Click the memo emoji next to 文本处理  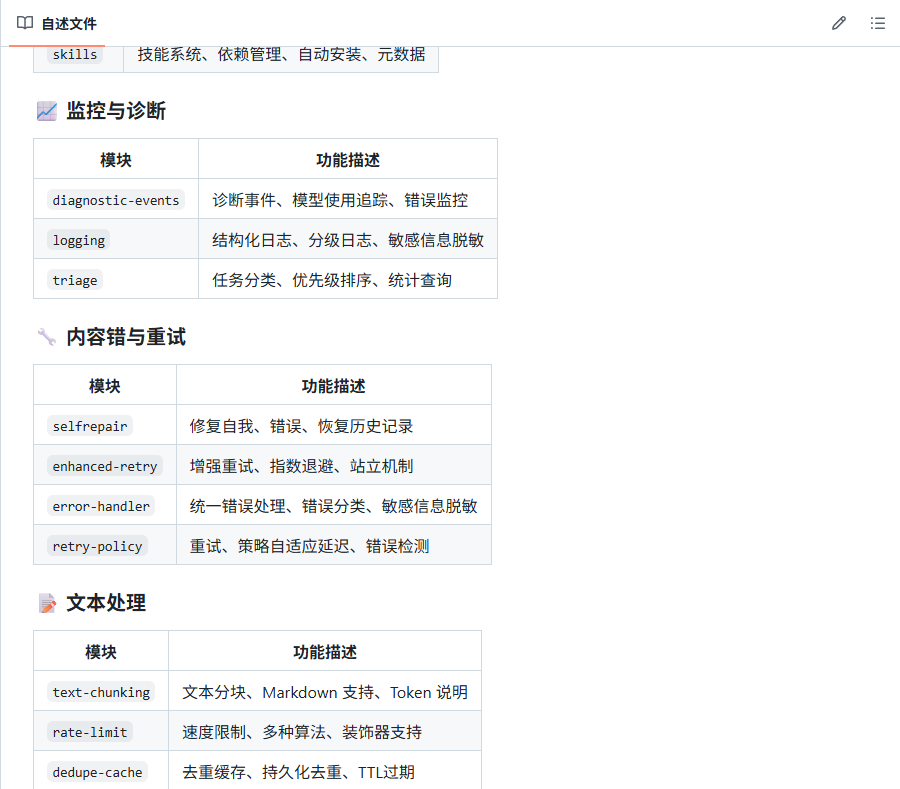(46, 603)
